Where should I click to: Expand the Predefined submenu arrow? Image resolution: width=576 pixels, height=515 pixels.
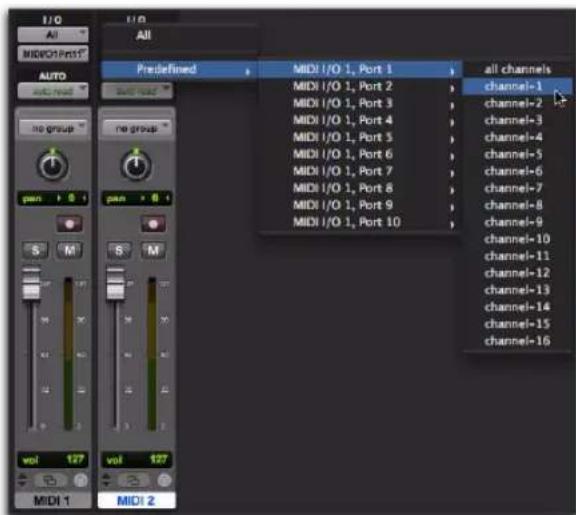pyautogui.click(x=248, y=71)
